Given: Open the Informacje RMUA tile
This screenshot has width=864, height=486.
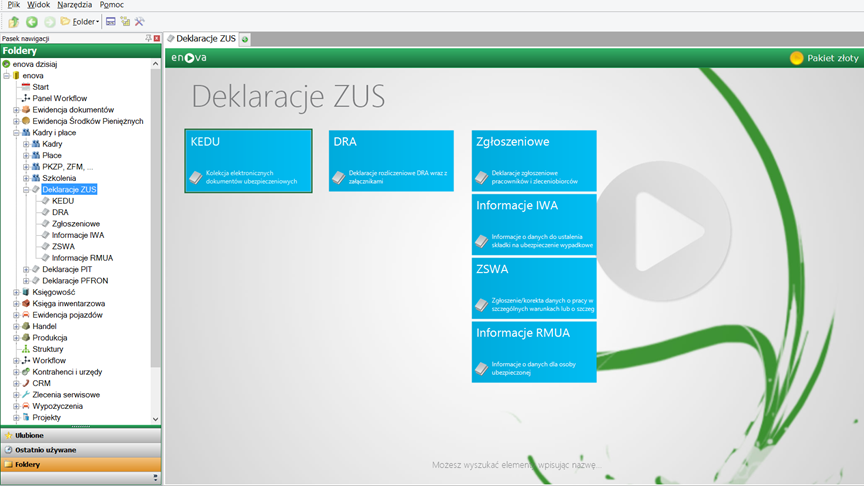Looking at the screenshot, I should pyautogui.click(x=534, y=352).
